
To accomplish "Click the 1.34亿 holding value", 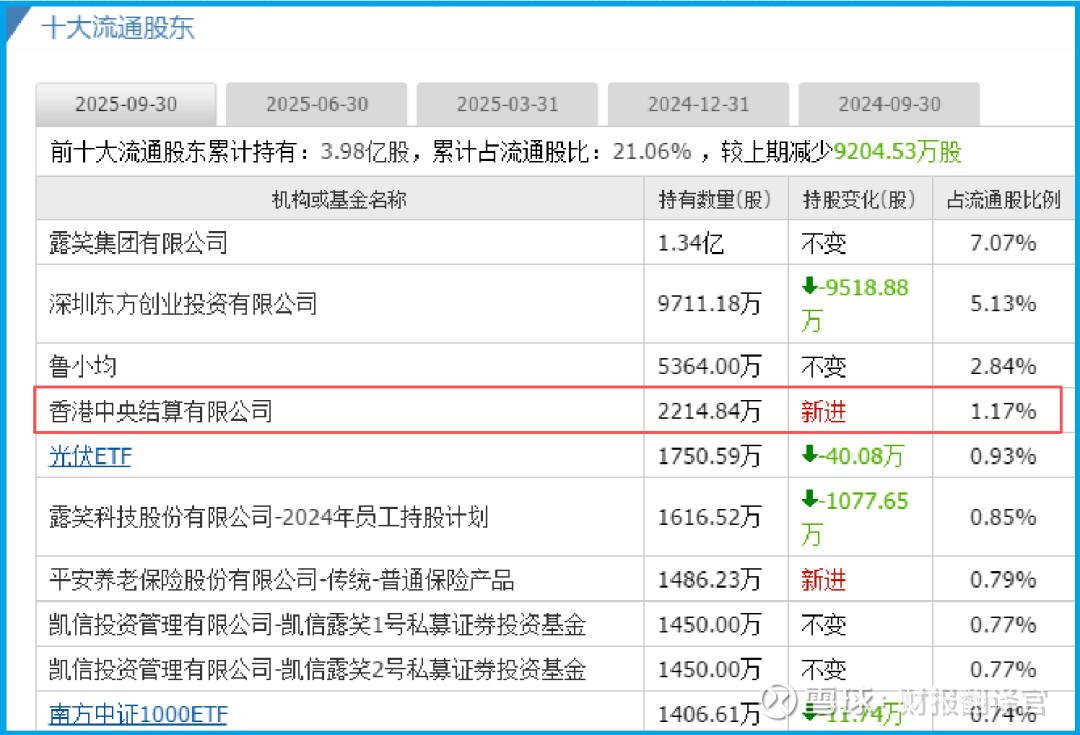I will pos(691,243).
